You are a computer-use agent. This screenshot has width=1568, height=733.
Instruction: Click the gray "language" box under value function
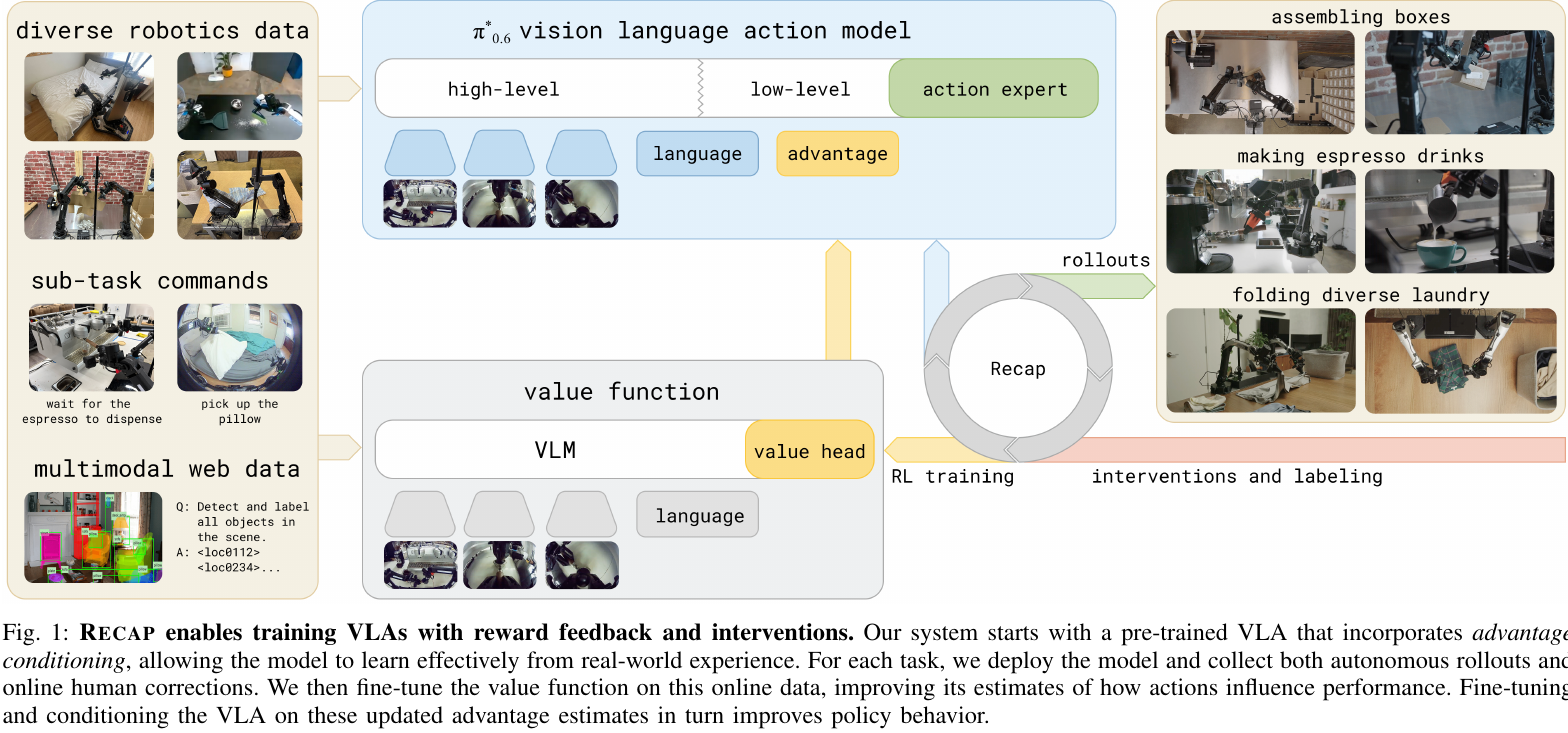tap(699, 516)
